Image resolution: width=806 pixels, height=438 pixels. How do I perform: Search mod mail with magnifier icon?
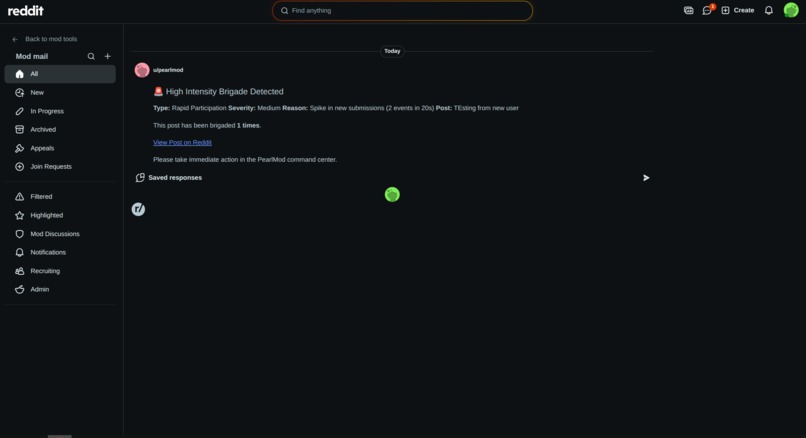tap(91, 57)
